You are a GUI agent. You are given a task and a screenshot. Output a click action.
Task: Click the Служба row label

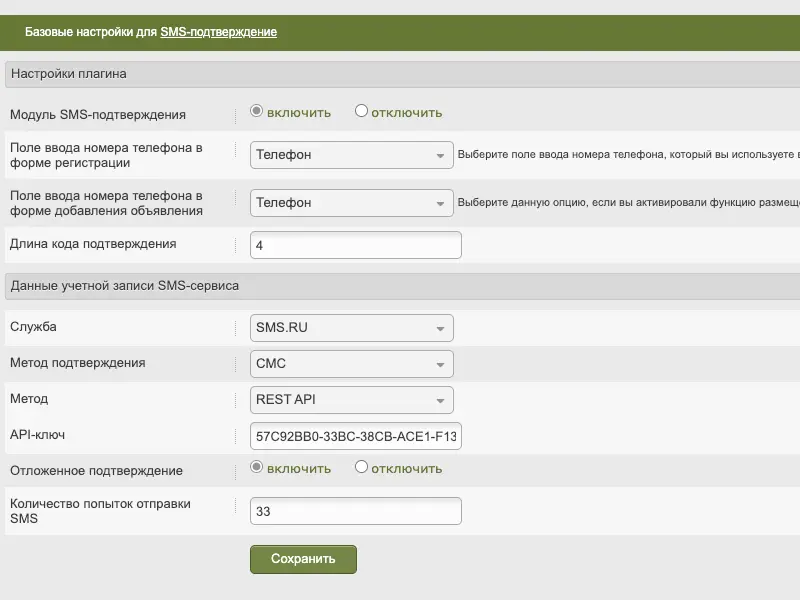33,327
